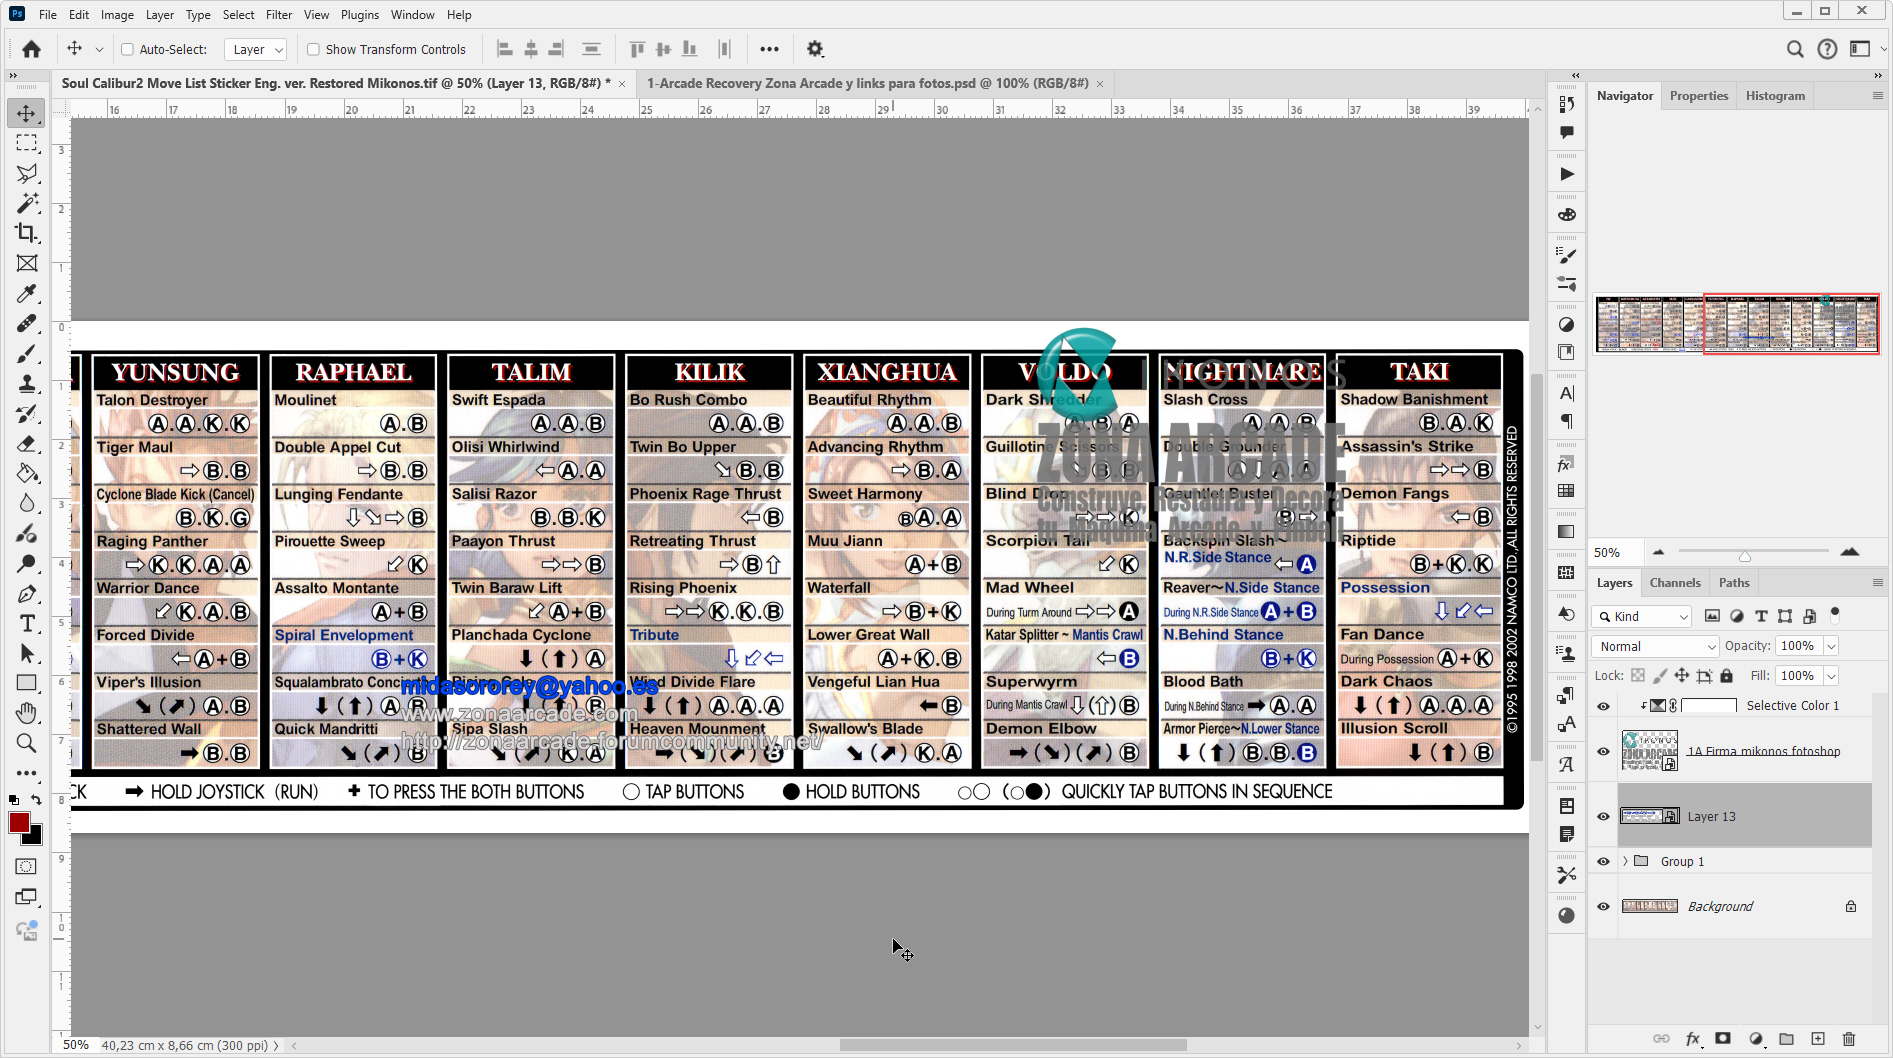Click Navigator zoom out button
The image size is (1893, 1058).
tap(1659, 552)
